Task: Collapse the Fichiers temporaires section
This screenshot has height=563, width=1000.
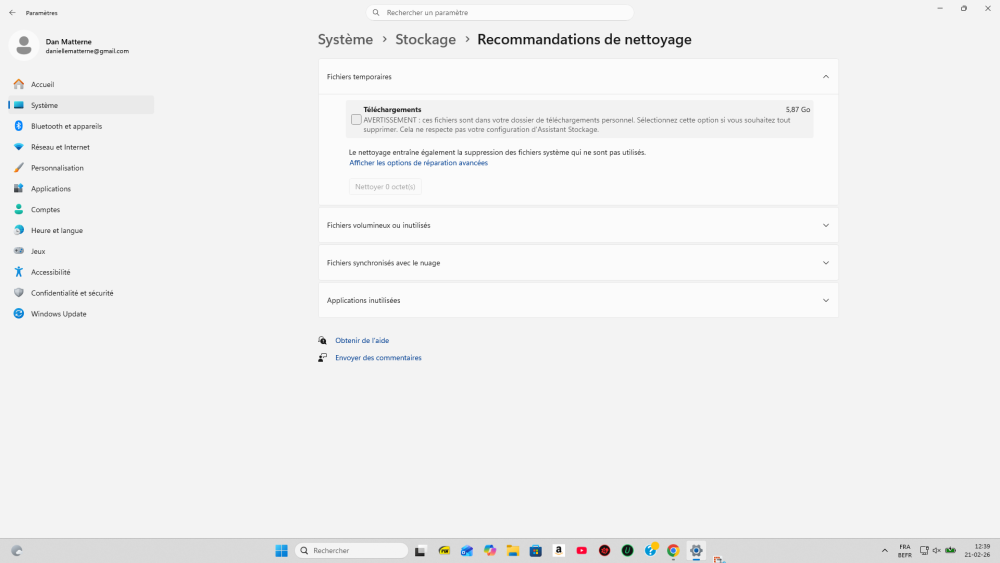Action: pos(825,77)
